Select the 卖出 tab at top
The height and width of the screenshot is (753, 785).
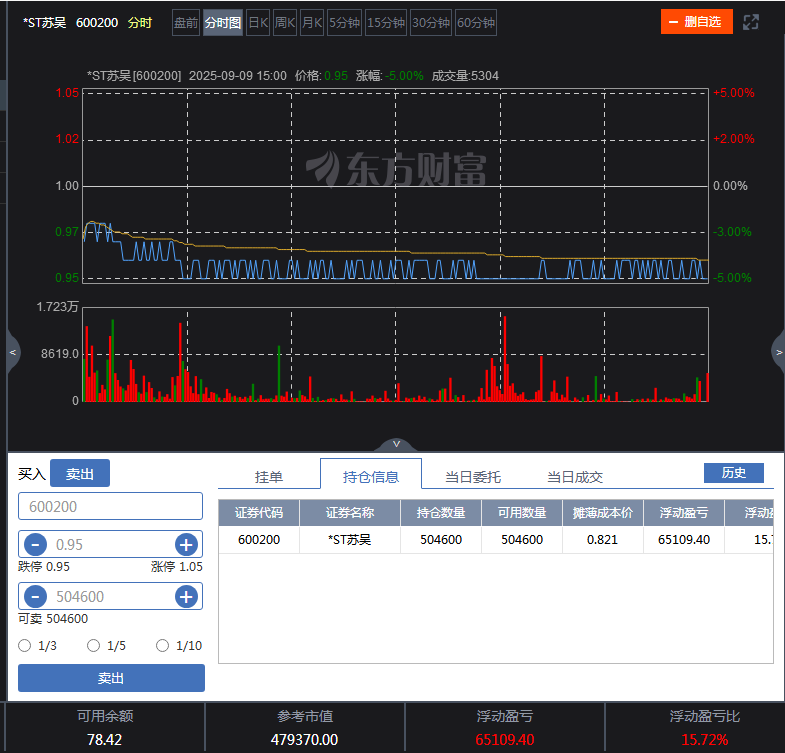tap(80, 473)
